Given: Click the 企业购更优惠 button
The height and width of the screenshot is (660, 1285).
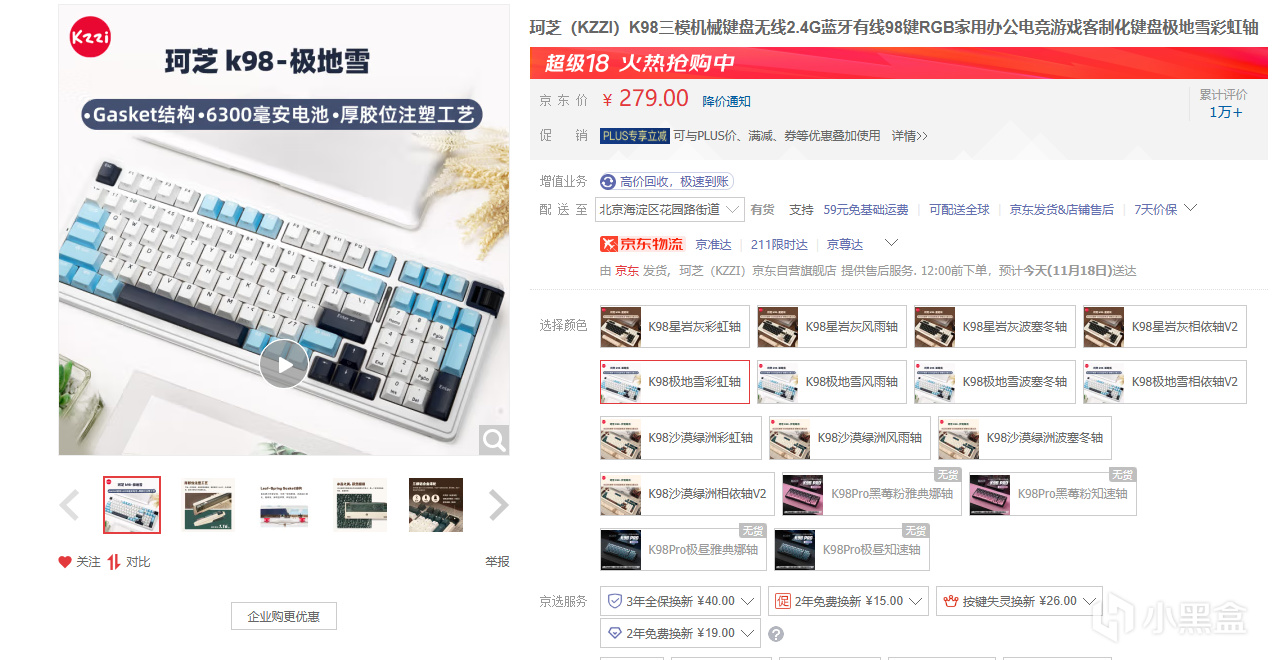Looking at the screenshot, I should 284,616.
